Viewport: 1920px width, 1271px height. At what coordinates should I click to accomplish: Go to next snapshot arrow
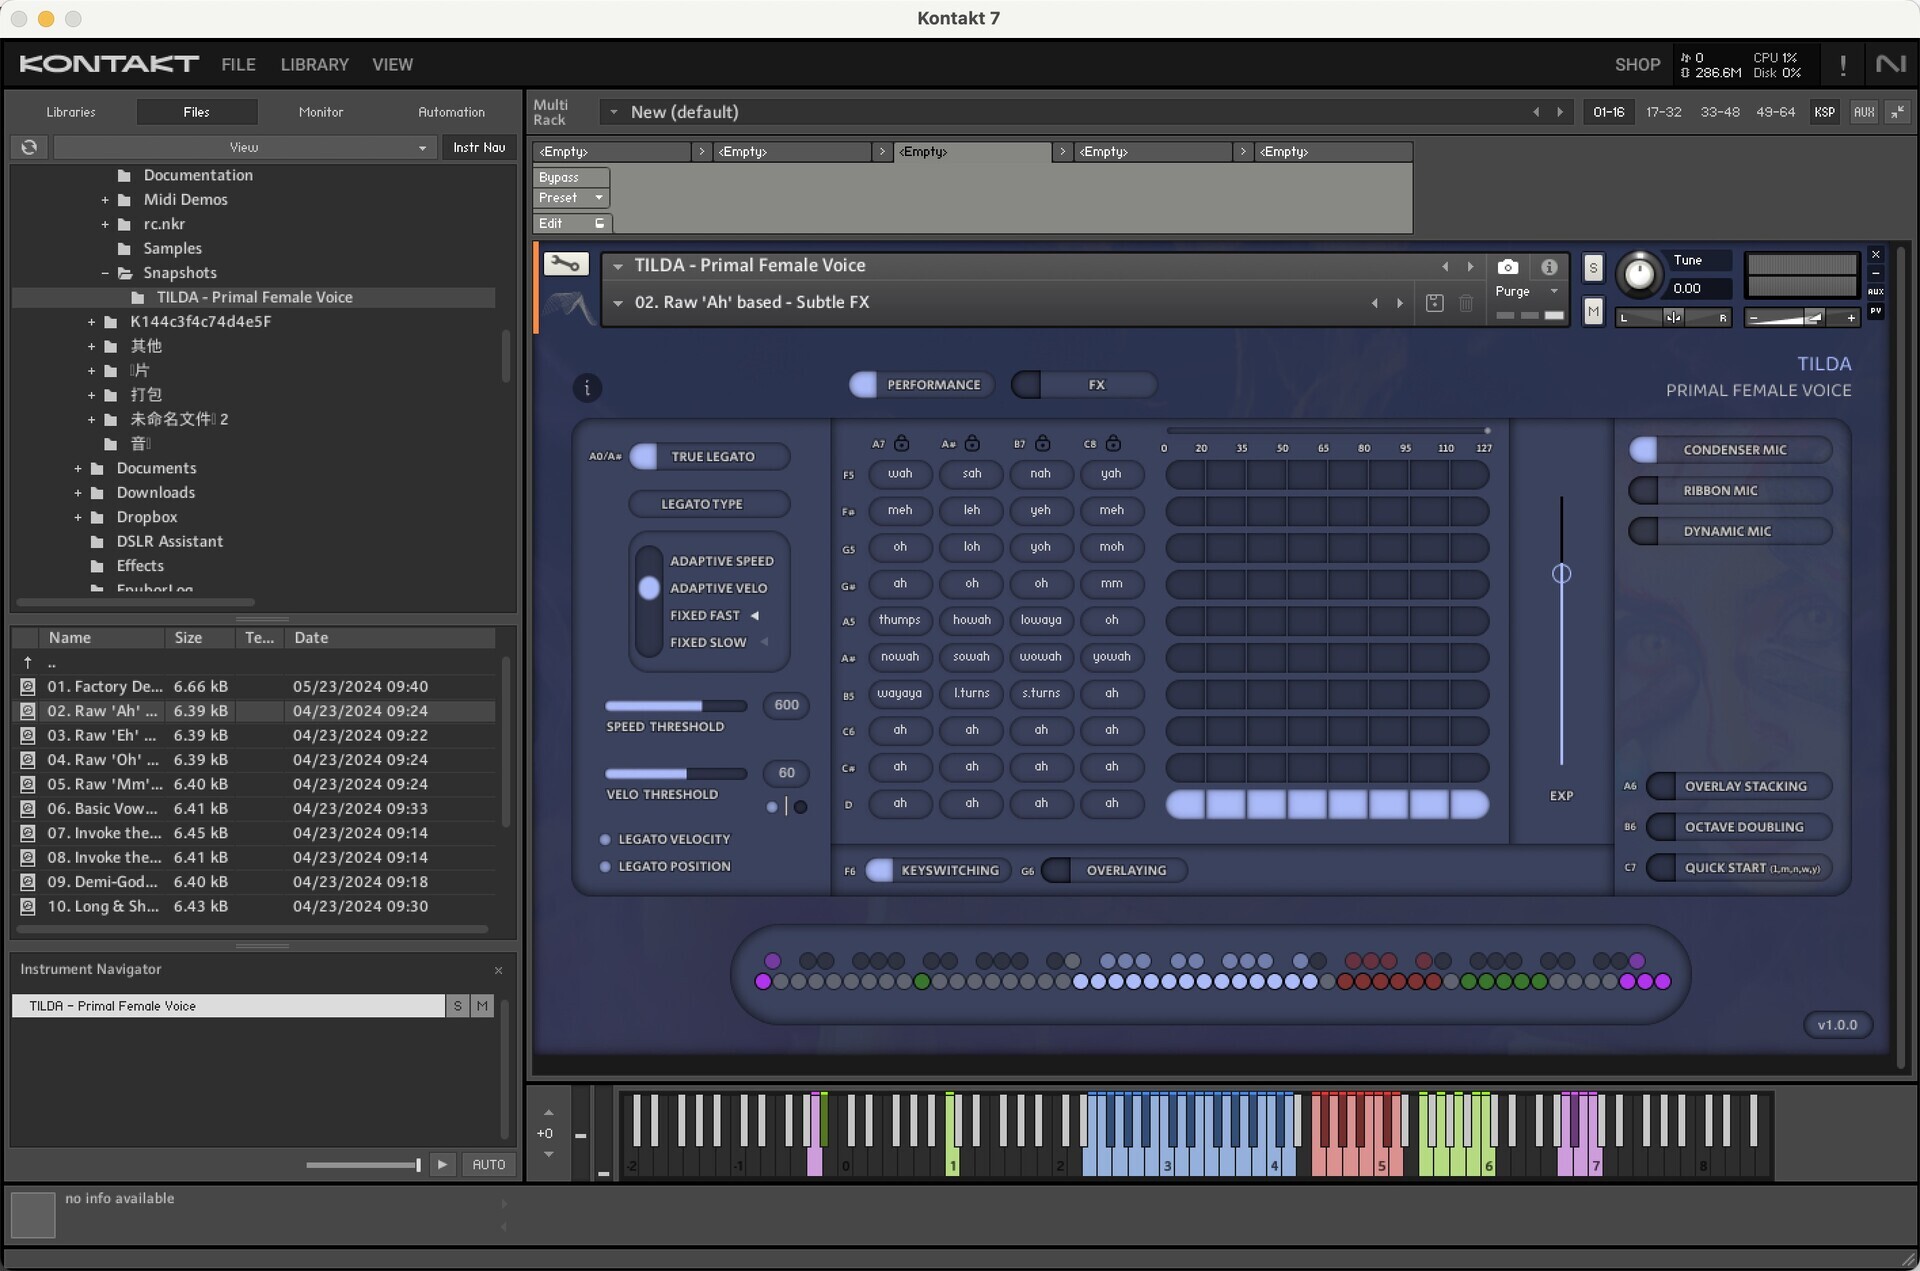1399,303
